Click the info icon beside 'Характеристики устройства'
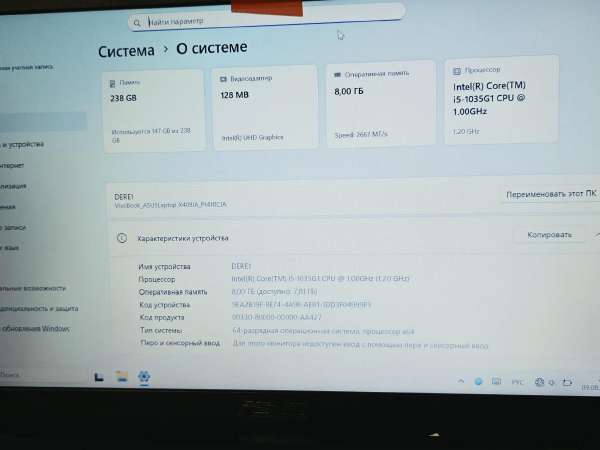The image size is (600, 450). [122, 238]
